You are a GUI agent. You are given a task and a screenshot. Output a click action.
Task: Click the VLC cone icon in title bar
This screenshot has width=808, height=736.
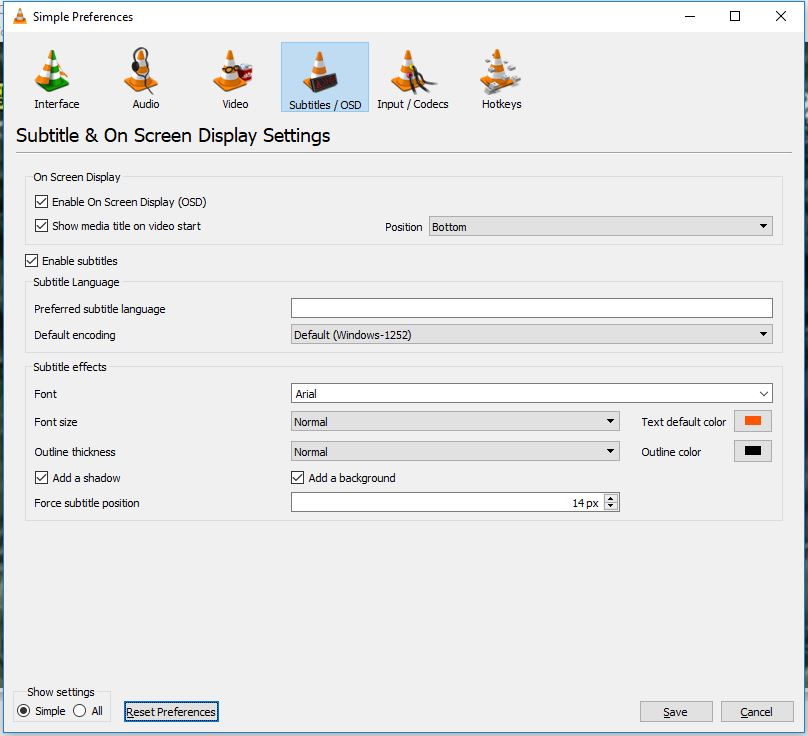click(20, 16)
